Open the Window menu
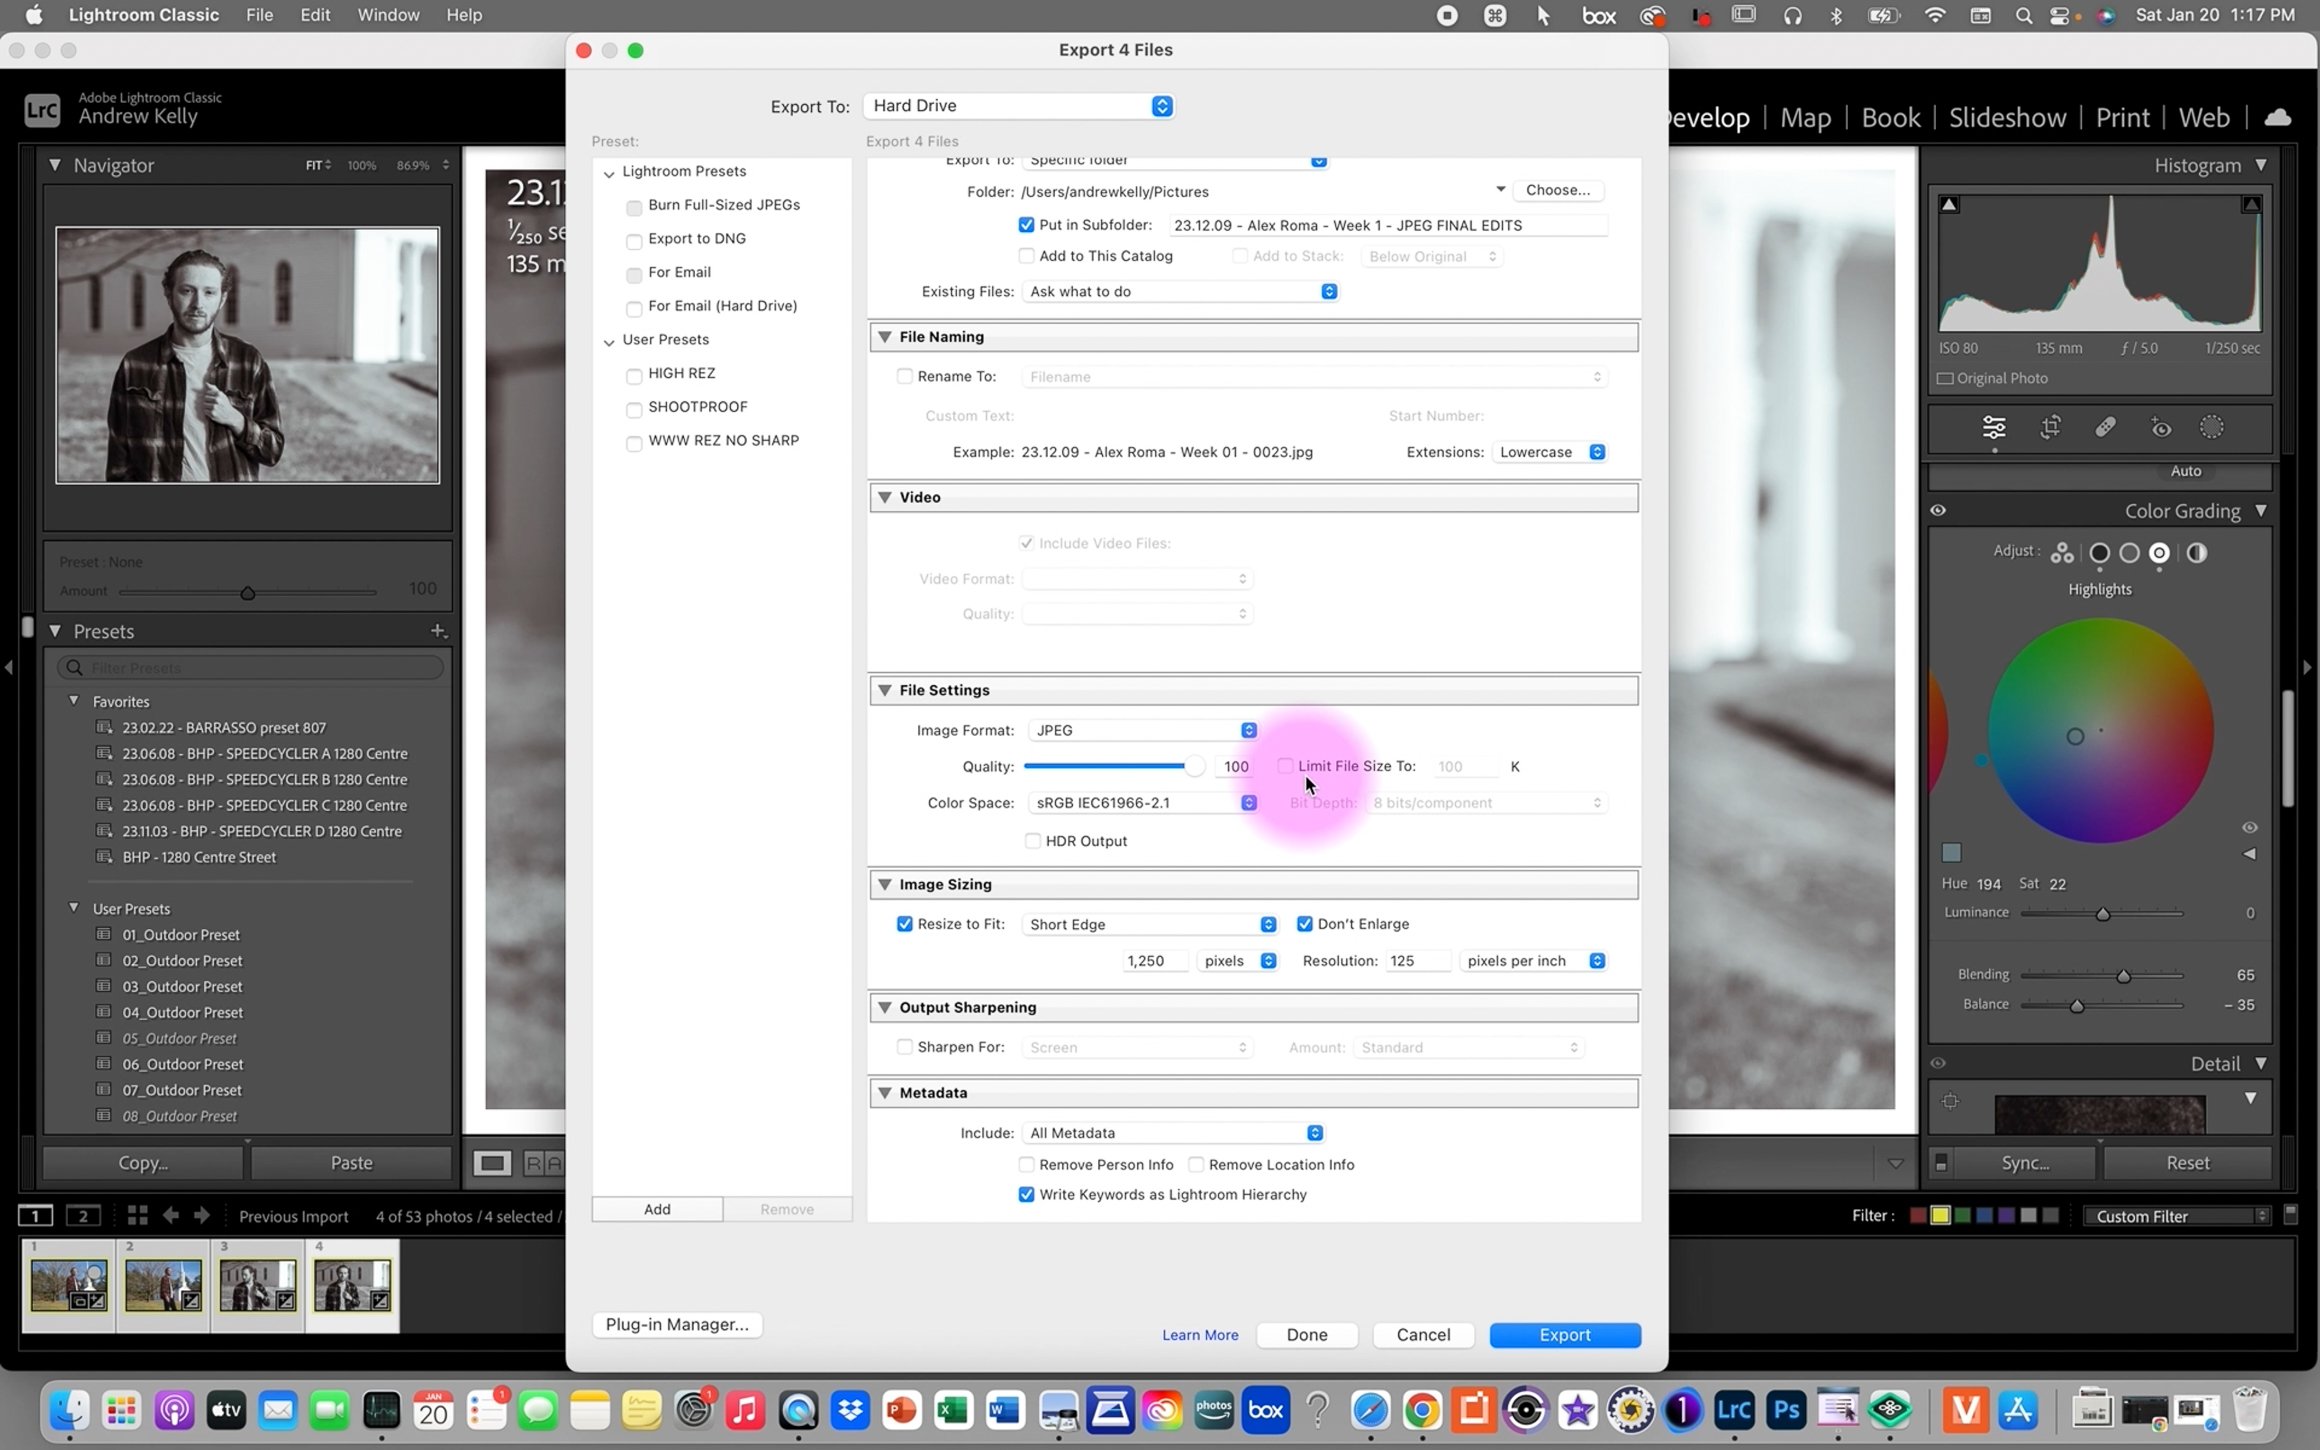Screen dimensions: 2320x1450 (388, 15)
